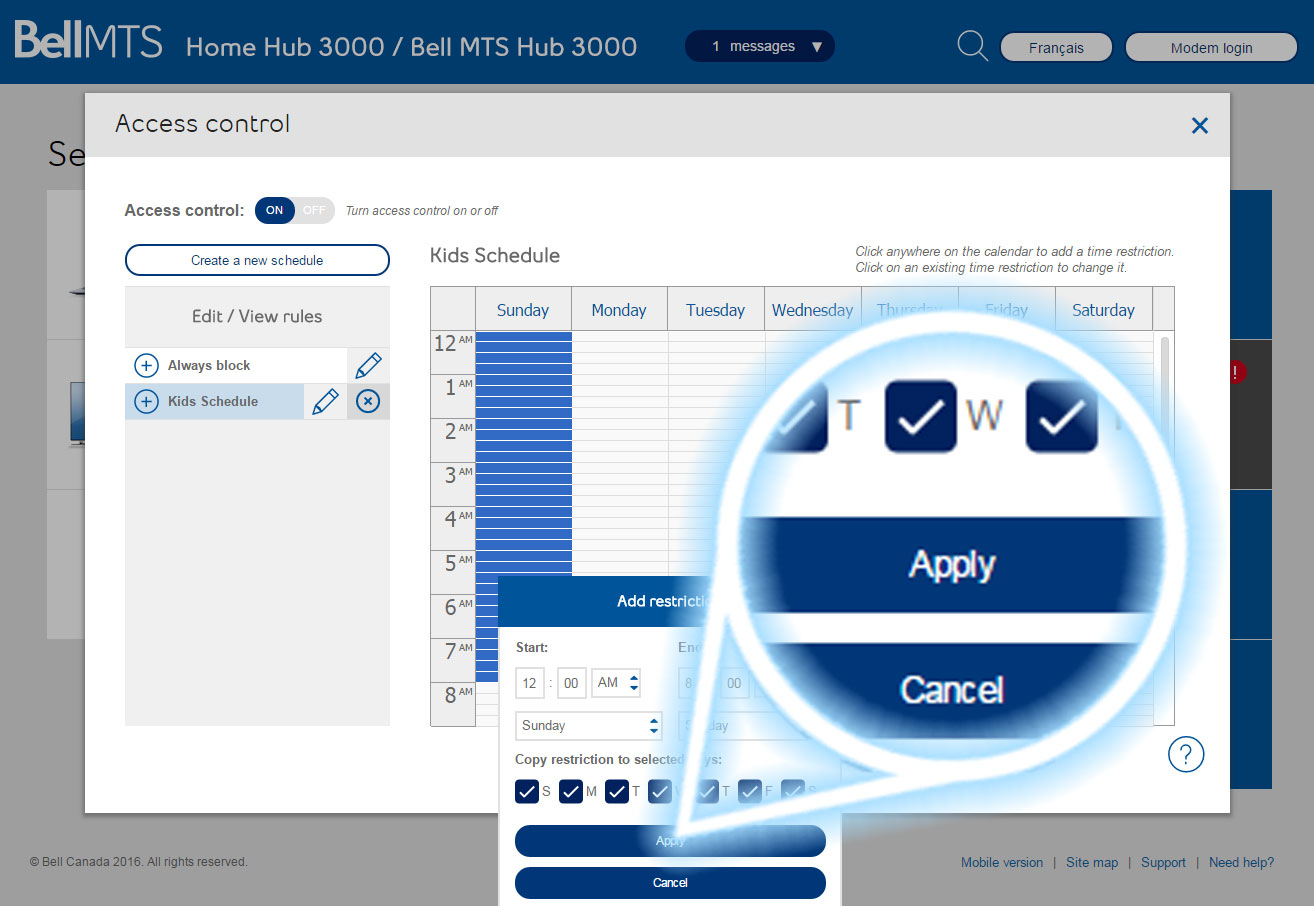1314x906 pixels.
Task: Click the 12 AM time label
Action: (x=452, y=343)
